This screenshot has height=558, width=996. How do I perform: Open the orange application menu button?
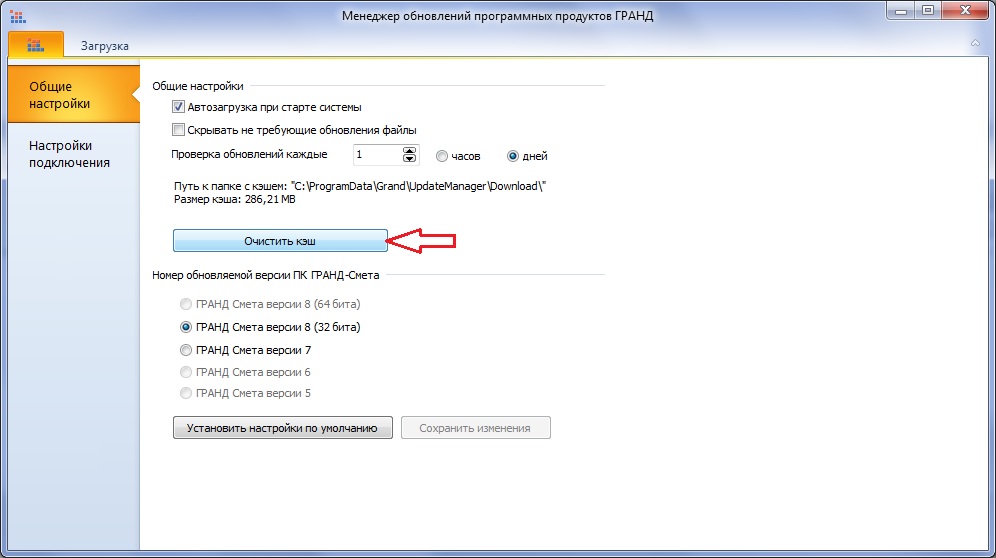click(x=36, y=44)
